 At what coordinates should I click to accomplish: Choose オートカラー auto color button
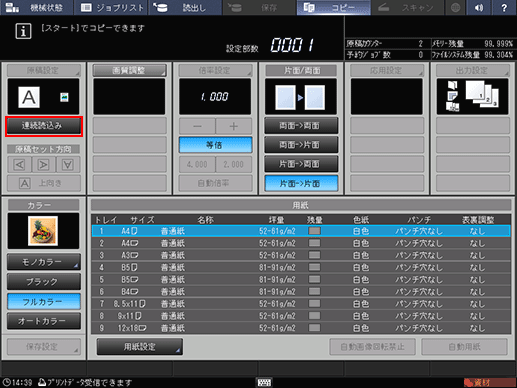[x=44, y=321]
